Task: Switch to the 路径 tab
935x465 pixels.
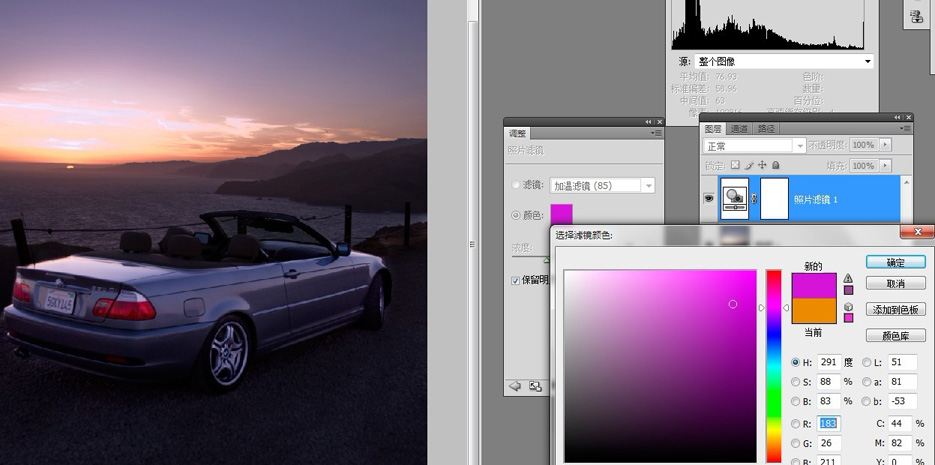Action: [766, 129]
